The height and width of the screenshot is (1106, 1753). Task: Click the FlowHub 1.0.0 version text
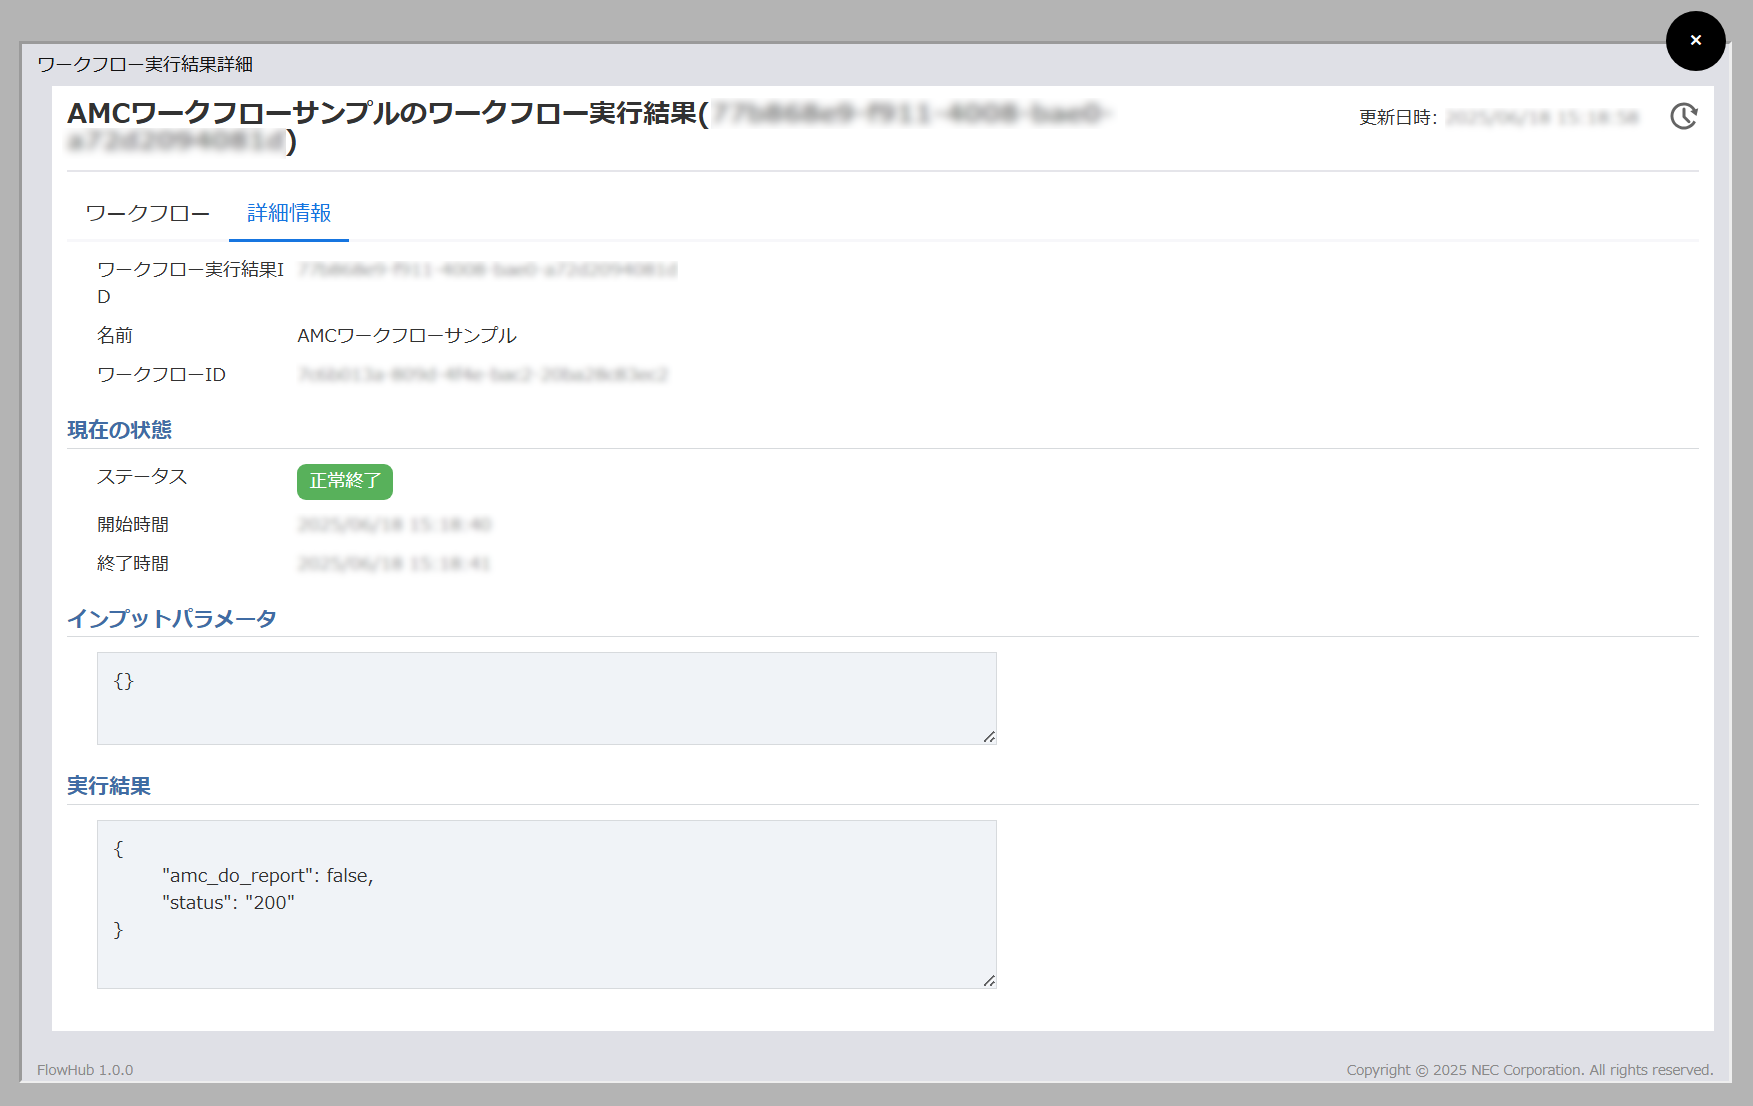85,1070
